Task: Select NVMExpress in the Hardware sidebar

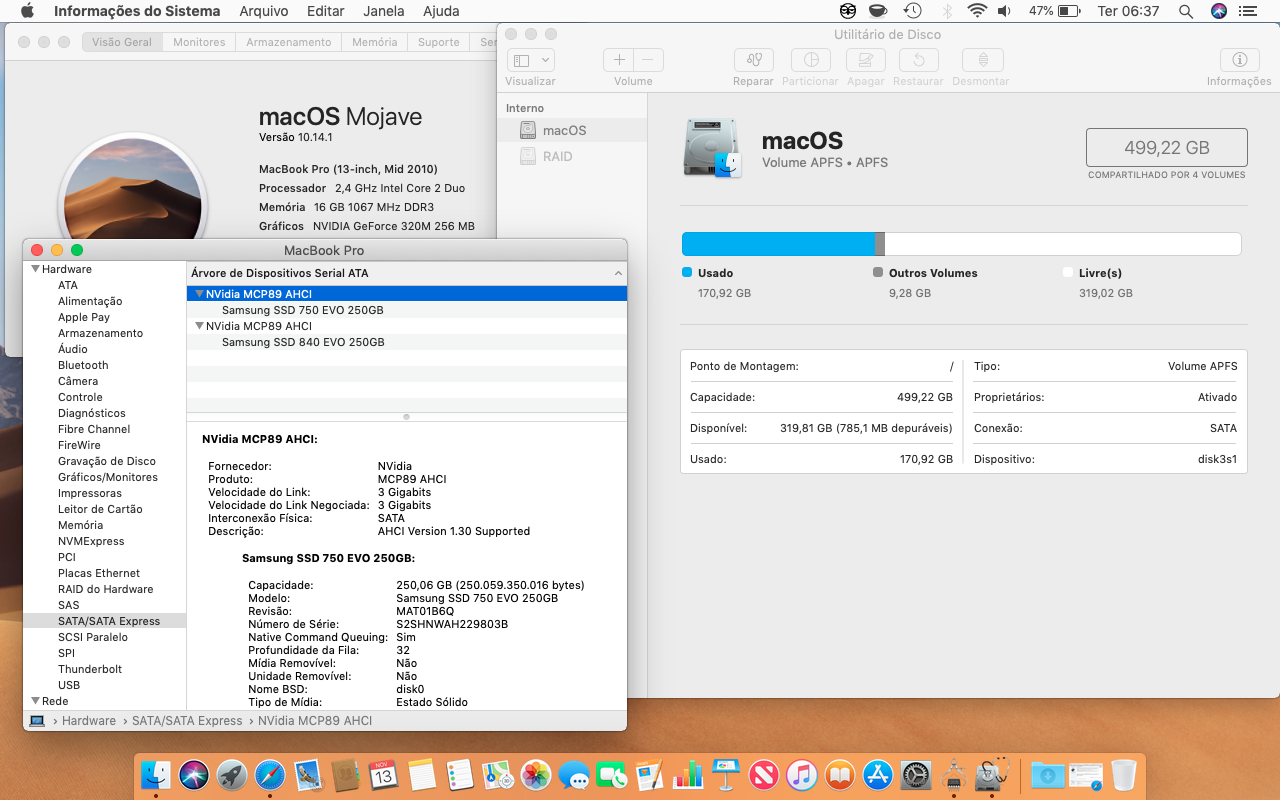Action: (x=91, y=541)
